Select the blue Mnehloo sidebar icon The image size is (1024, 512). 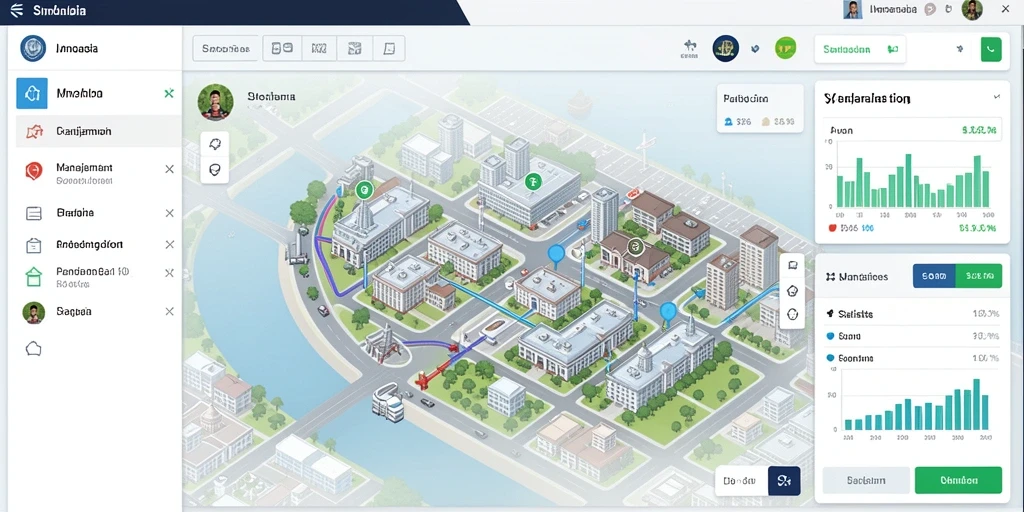pyautogui.click(x=32, y=93)
